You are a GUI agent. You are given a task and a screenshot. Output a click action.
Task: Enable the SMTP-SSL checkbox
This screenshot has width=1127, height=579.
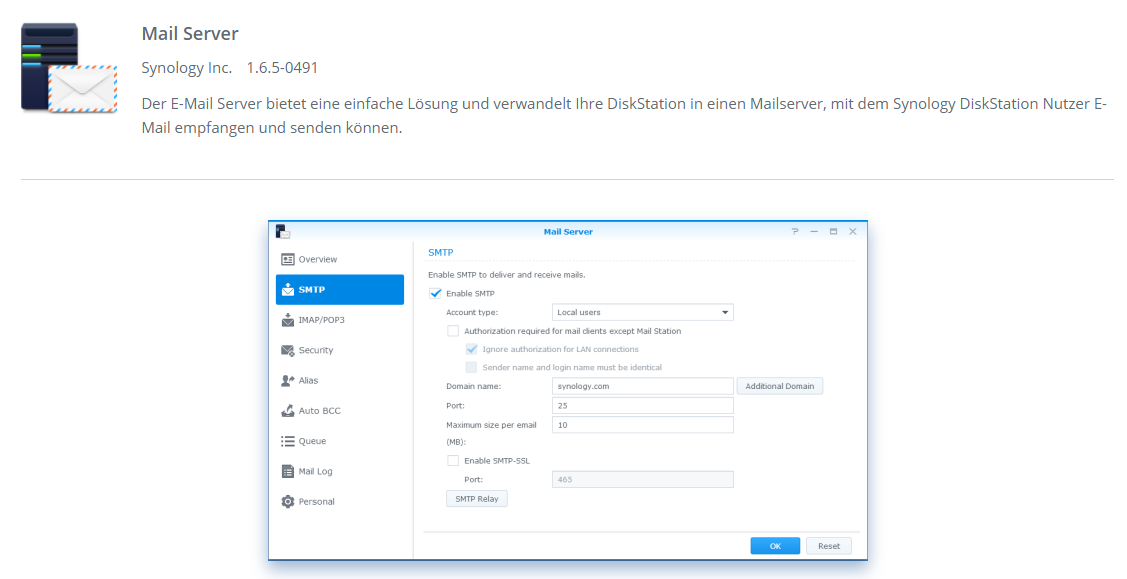point(453,460)
